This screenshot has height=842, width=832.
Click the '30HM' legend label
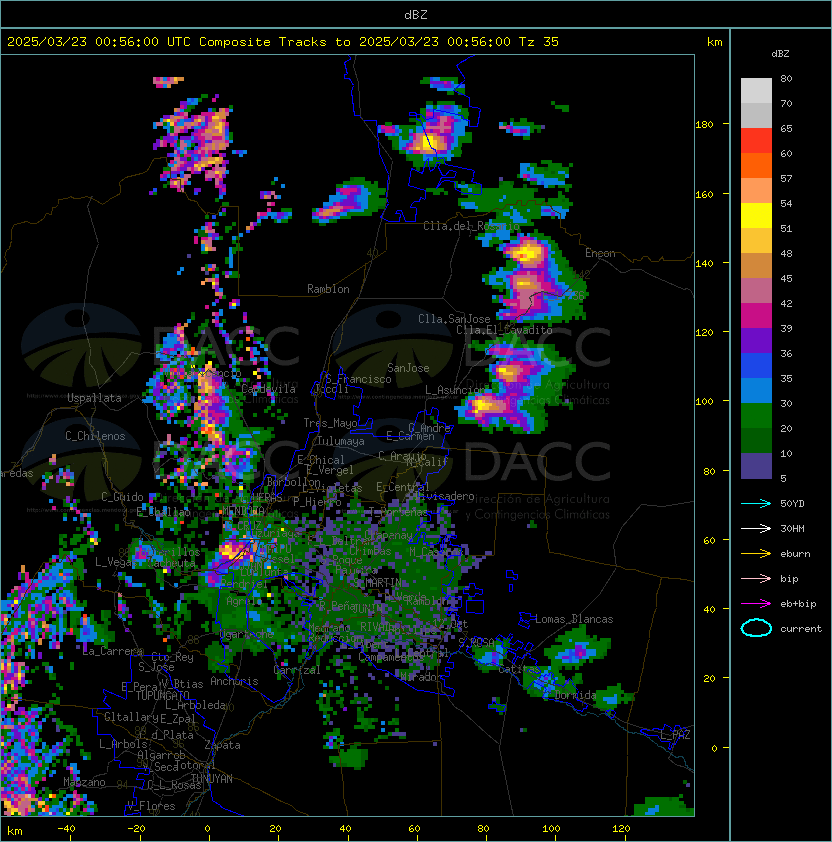792,529
